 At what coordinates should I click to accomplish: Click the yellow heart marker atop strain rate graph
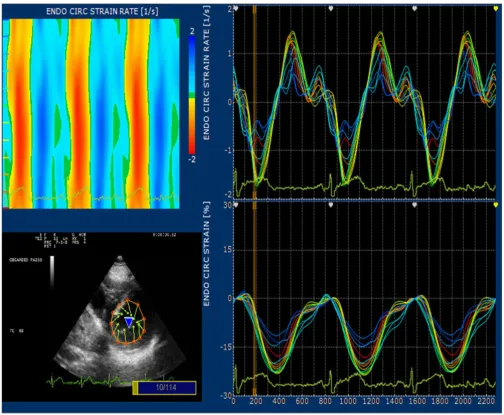(496, 9)
